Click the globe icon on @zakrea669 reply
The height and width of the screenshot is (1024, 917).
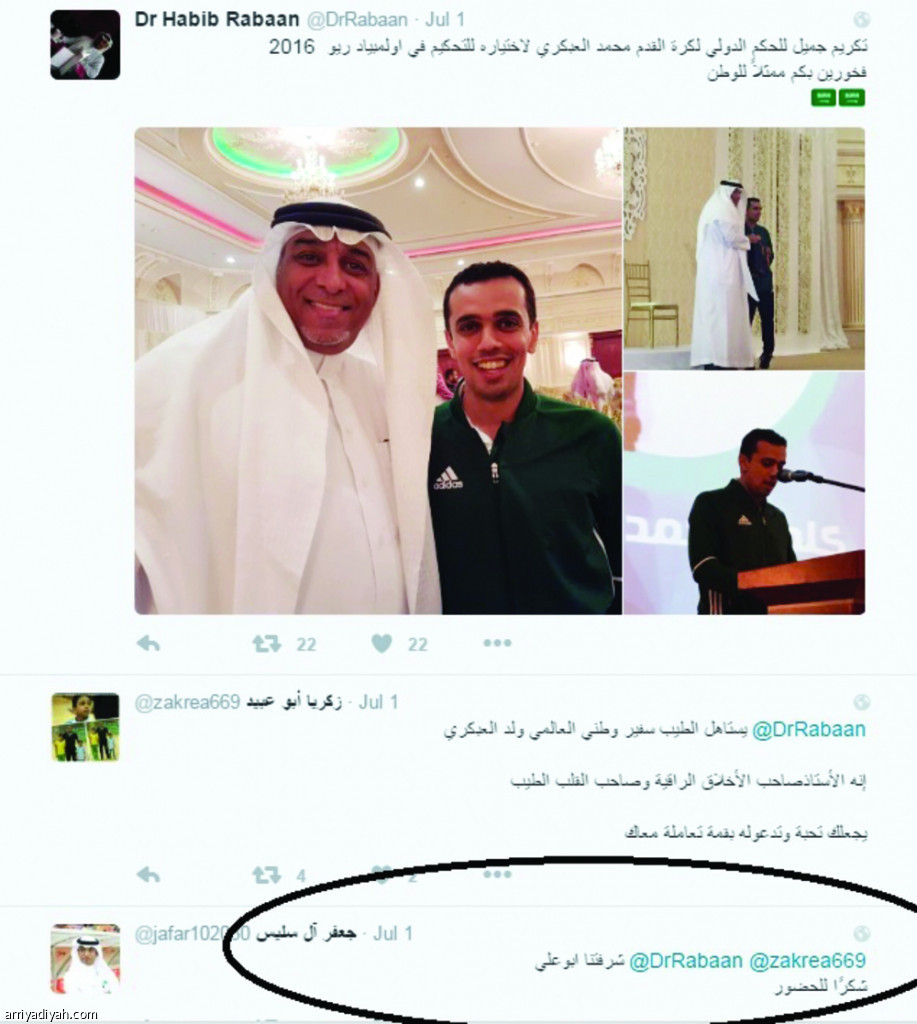pyautogui.click(x=861, y=702)
